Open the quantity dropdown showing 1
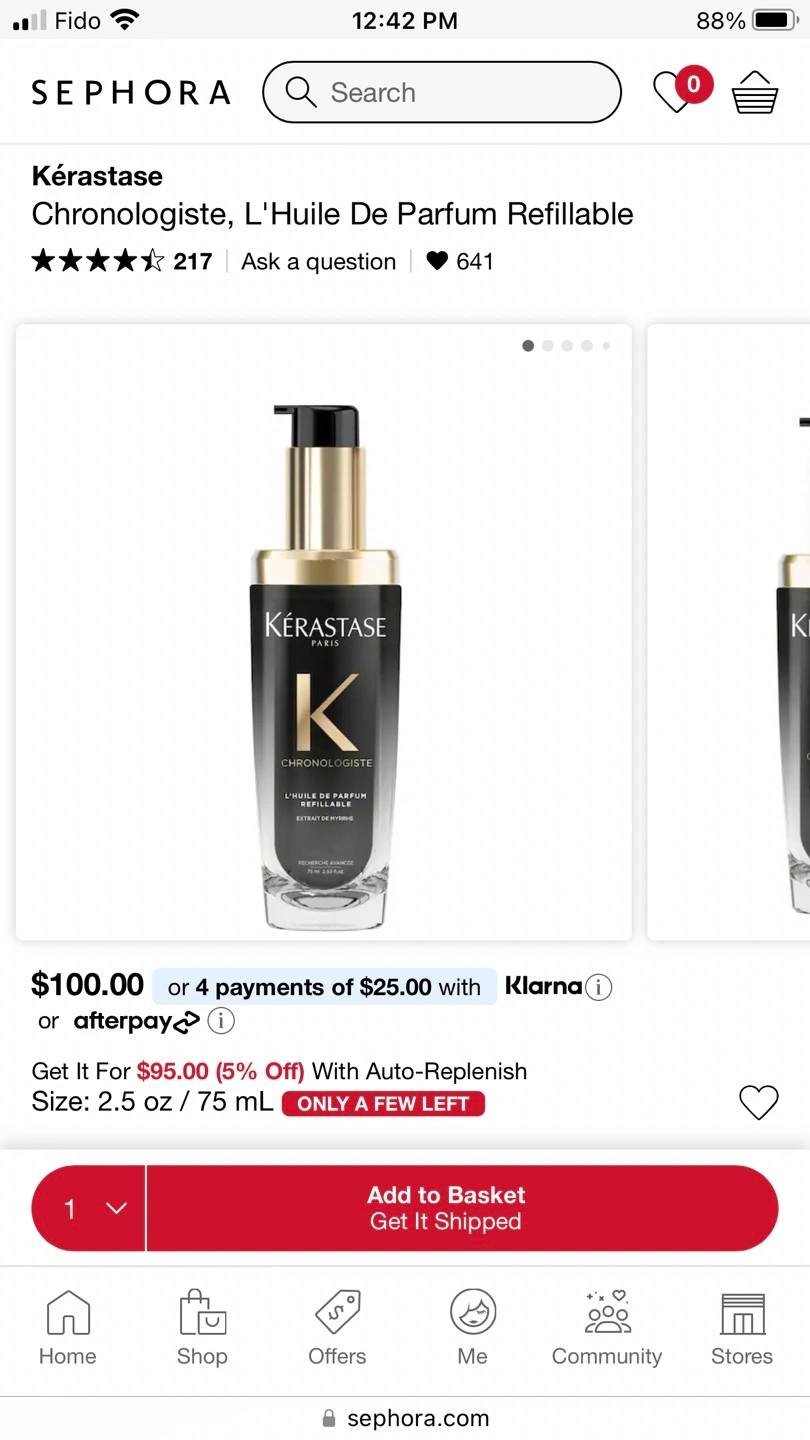 click(x=89, y=1208)
